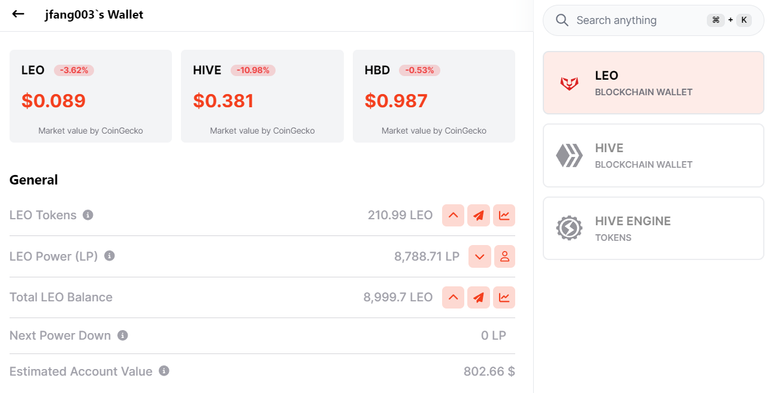Click the -0.53% HBD change badge
The width and height of the screenshot is (768, 393).
(419, 70)
